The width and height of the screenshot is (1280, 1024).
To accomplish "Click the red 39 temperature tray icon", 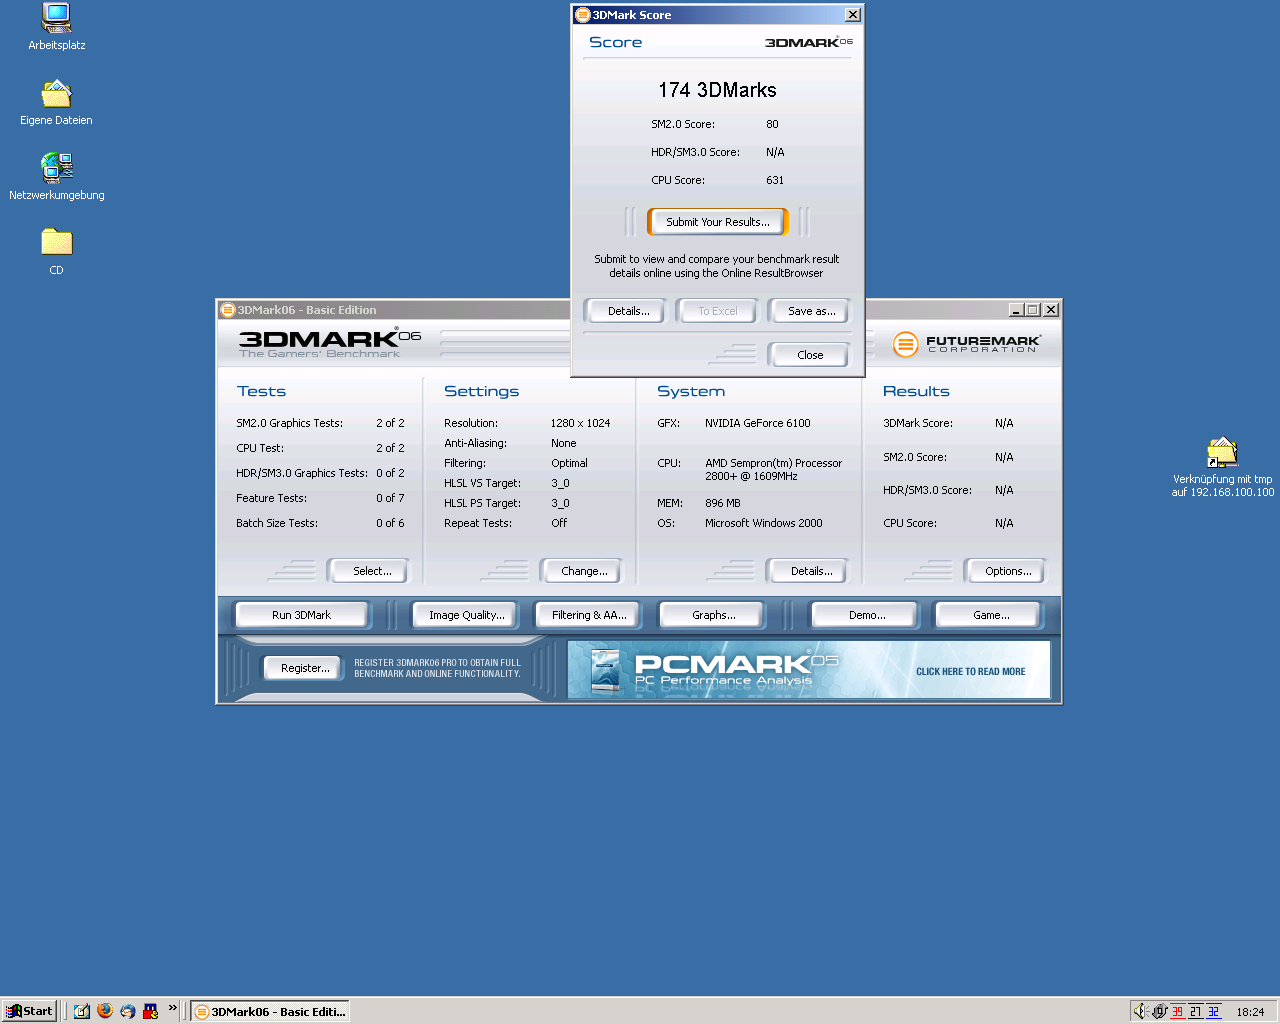I will point(1177,1011).
